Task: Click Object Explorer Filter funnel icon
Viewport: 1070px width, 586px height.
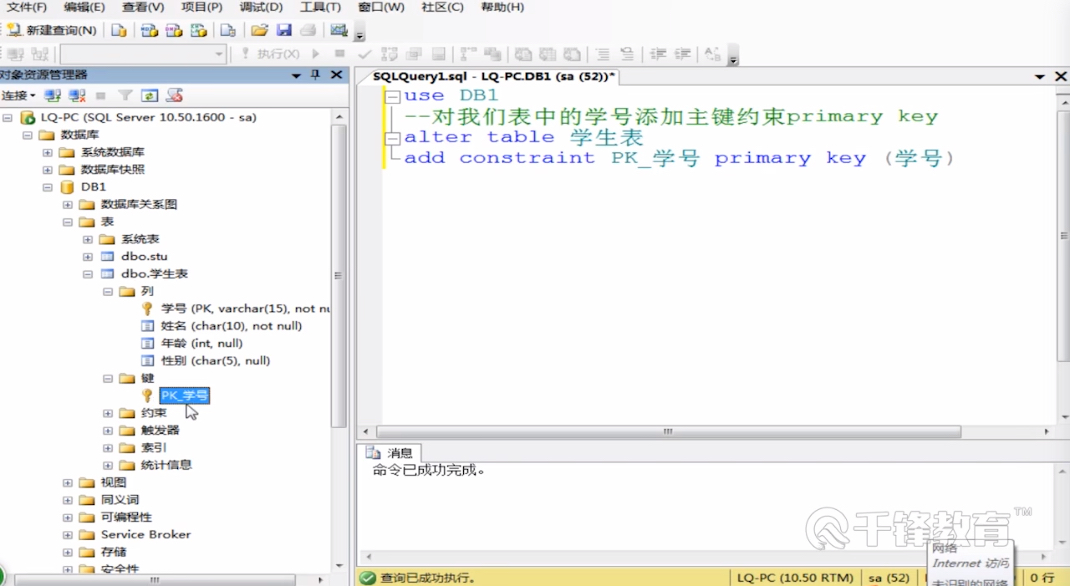Action: coord(125,96)
